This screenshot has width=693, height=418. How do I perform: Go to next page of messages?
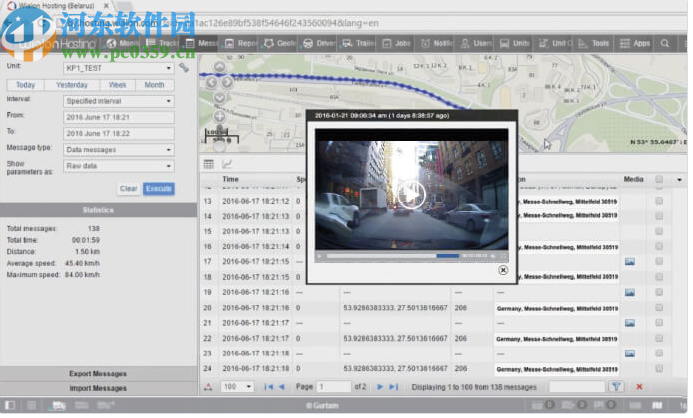click(x=380, y=387)
